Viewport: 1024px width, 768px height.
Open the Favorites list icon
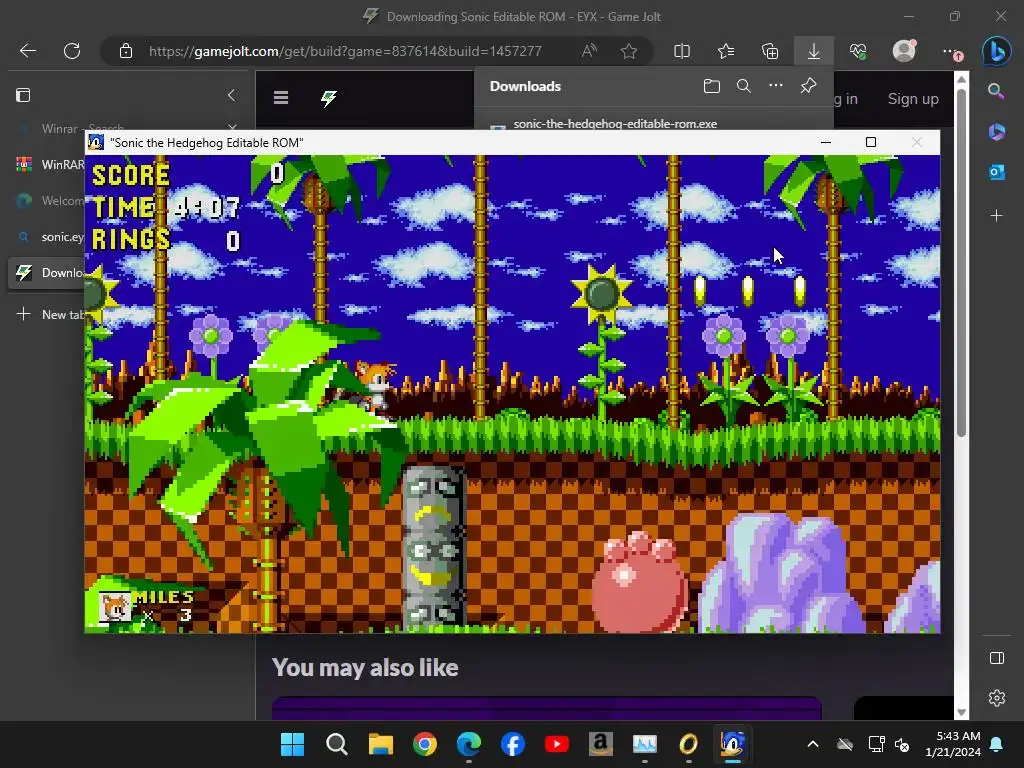(726, 51)
